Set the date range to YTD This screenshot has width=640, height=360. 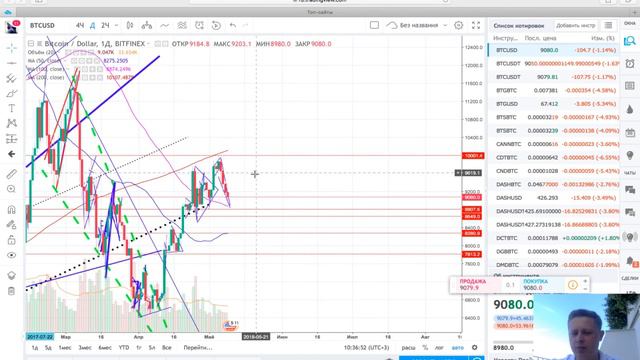pos(124,348)
